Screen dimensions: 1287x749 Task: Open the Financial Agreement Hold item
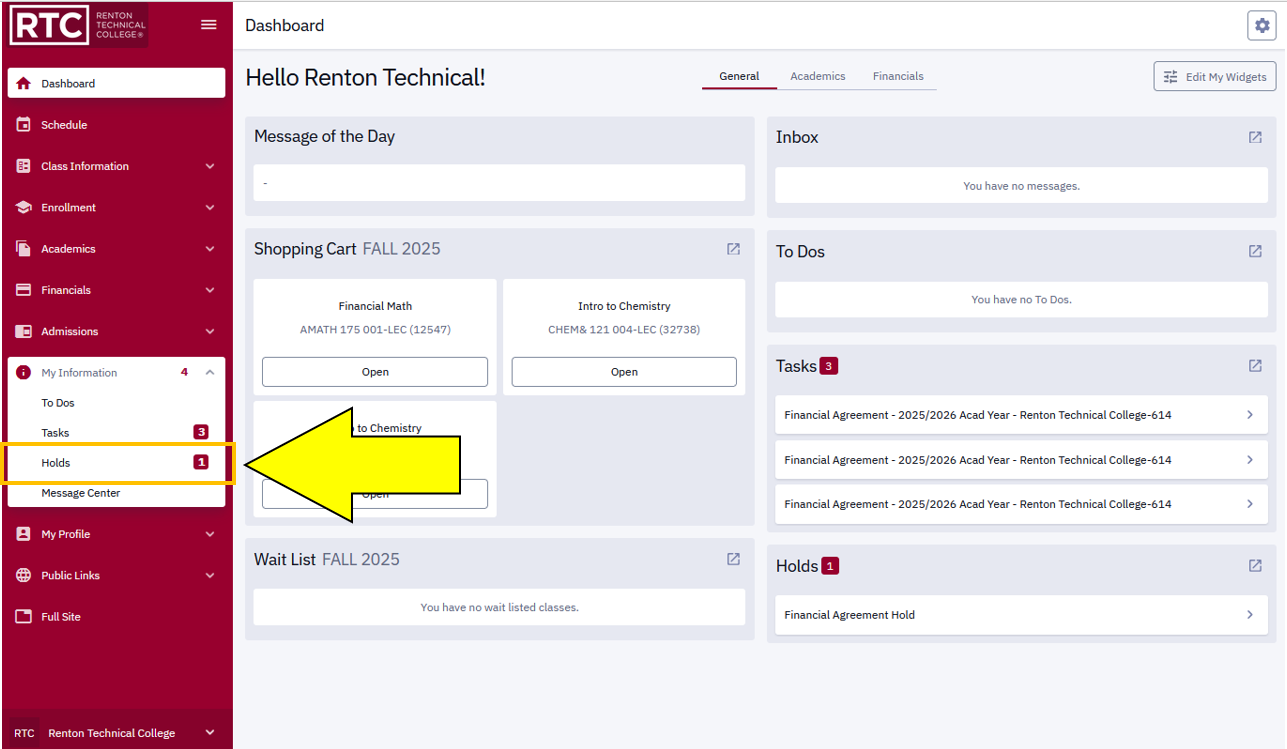[1020, 615]
